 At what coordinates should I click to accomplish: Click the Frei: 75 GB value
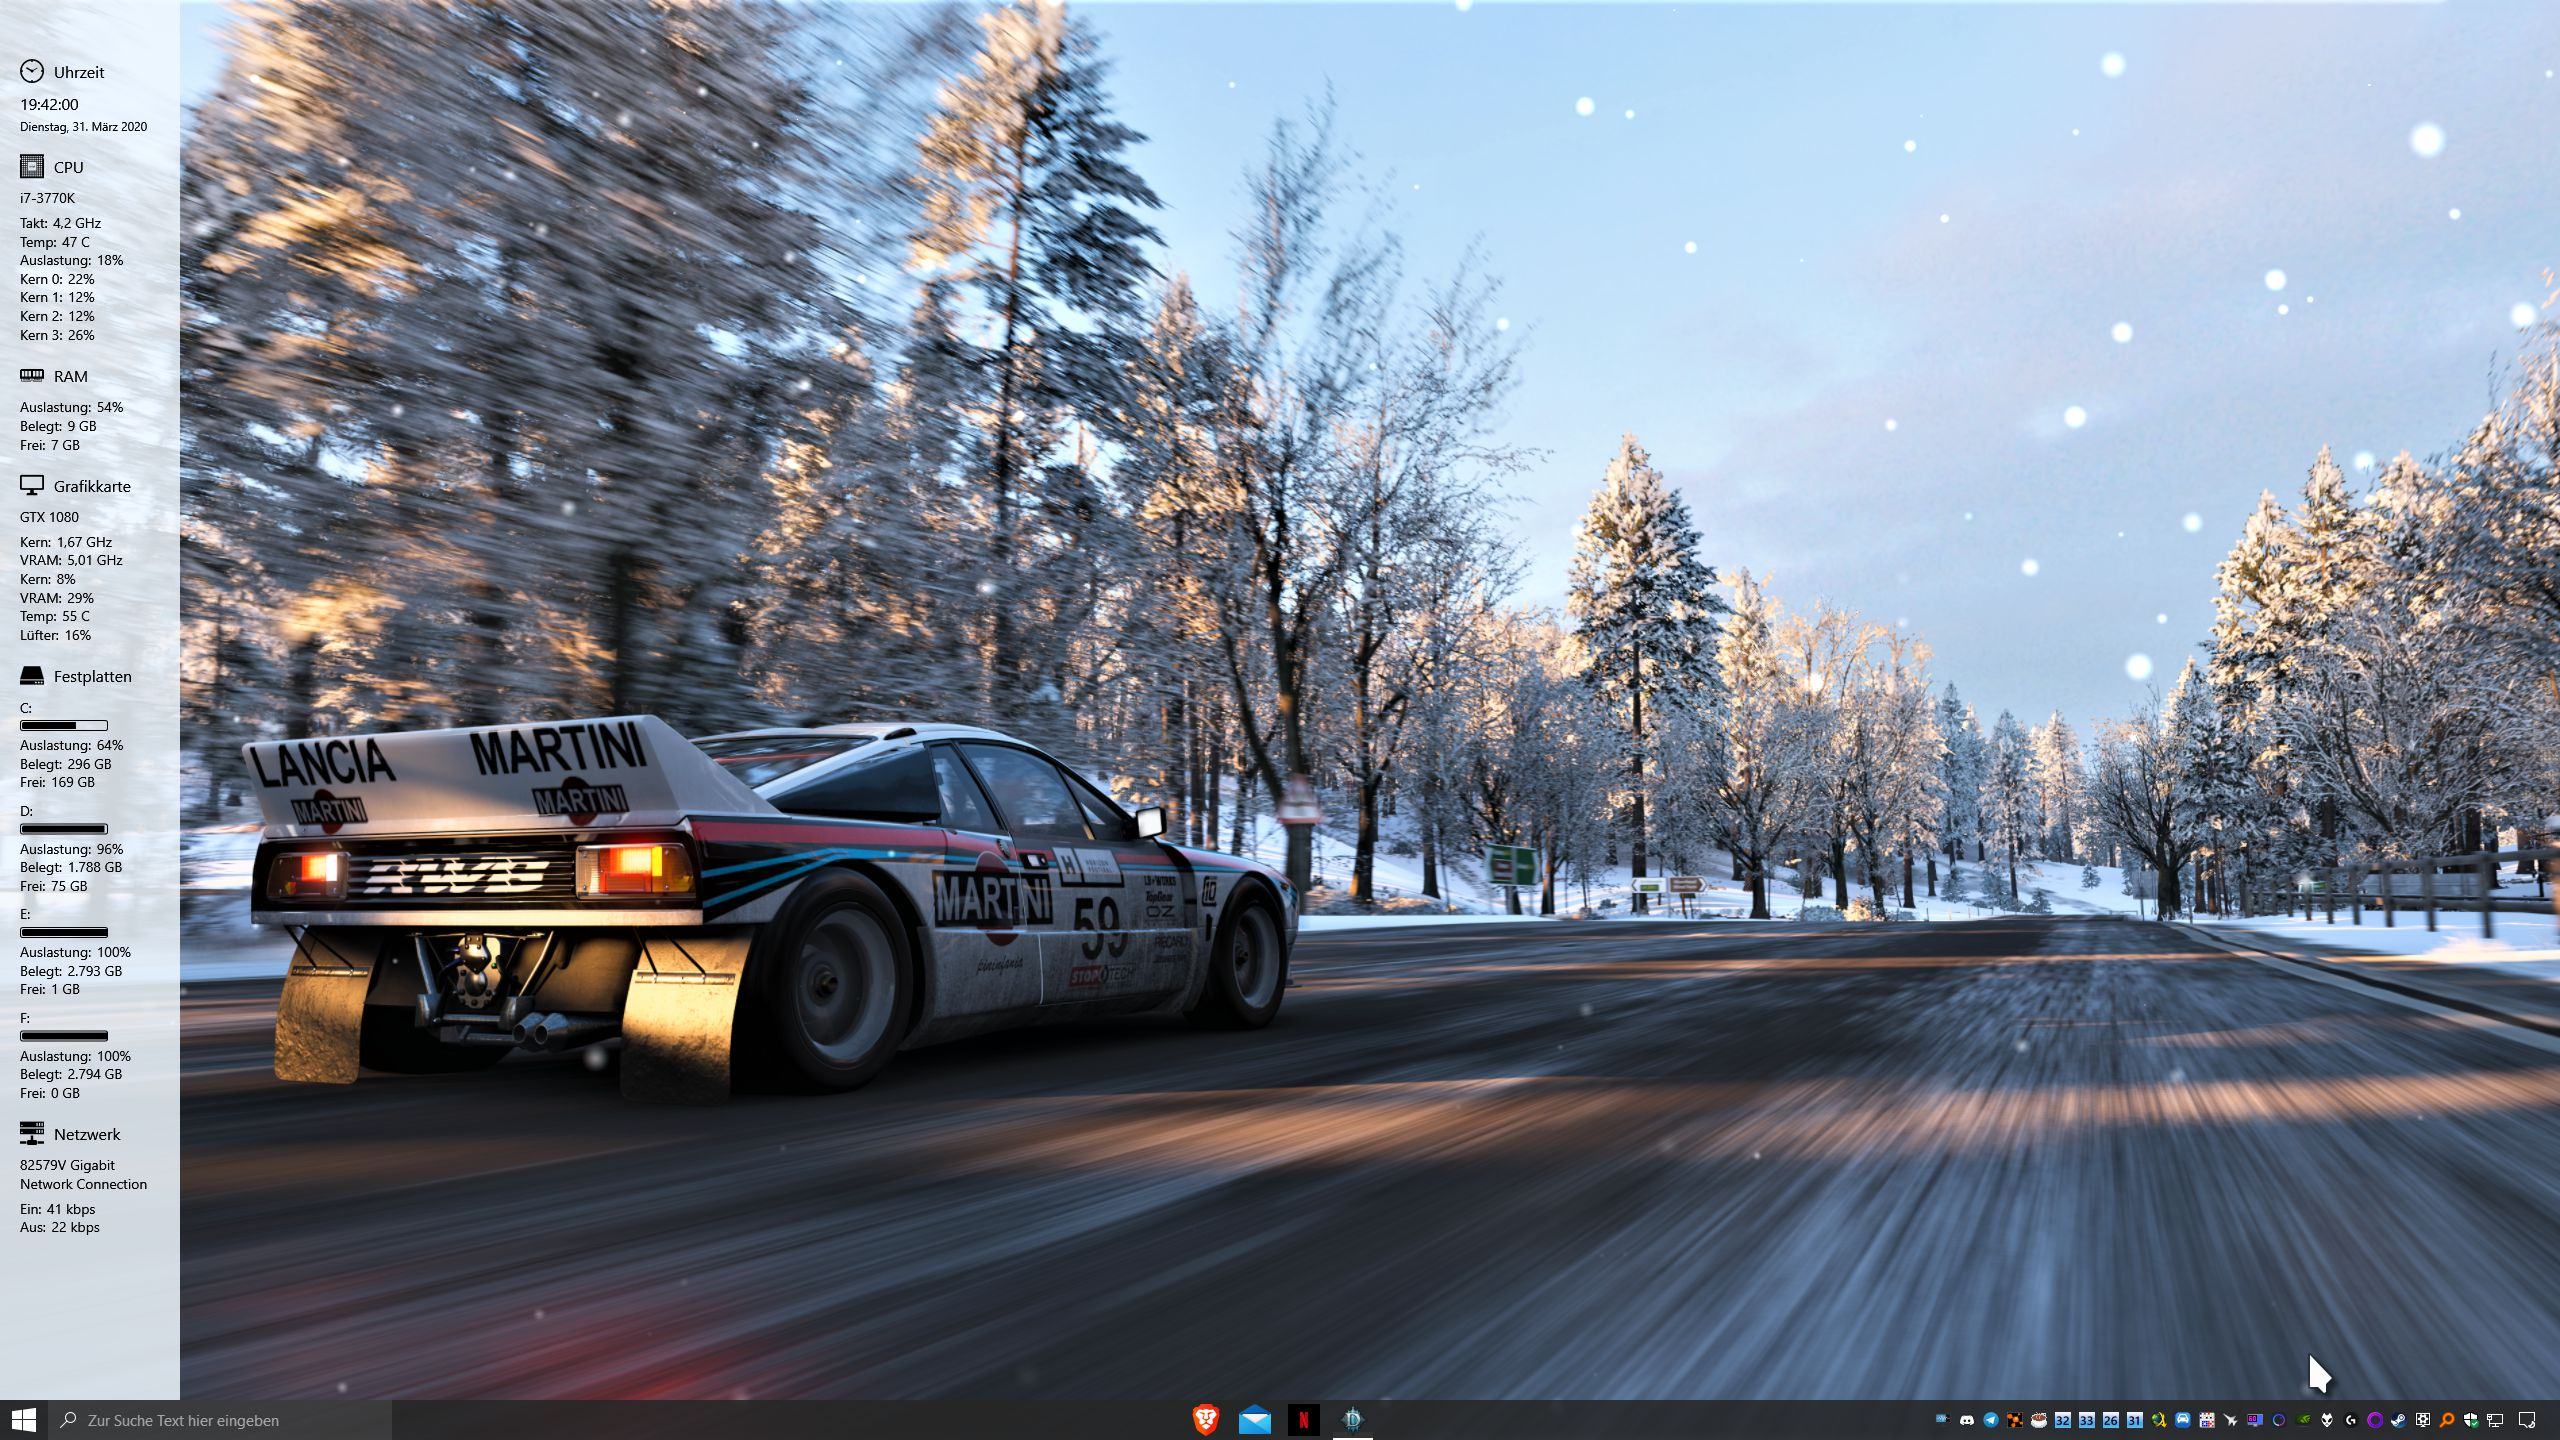[53, 886]
